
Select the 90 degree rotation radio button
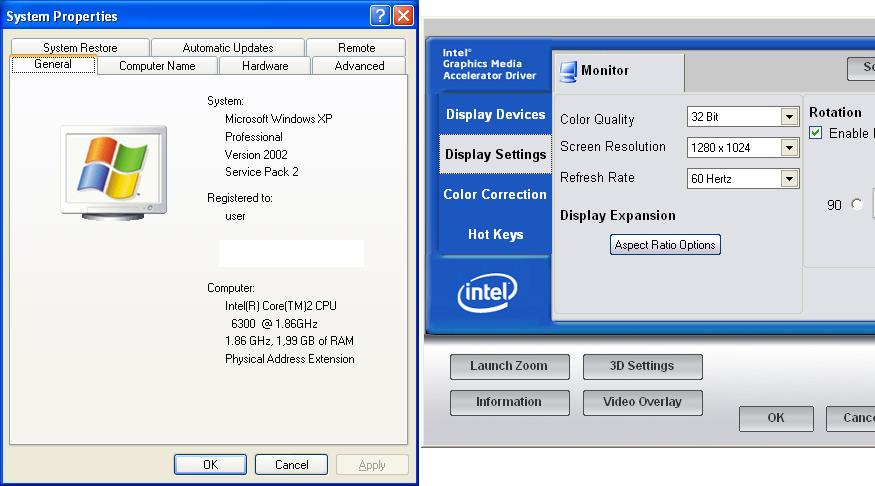(x=857, y=204)
